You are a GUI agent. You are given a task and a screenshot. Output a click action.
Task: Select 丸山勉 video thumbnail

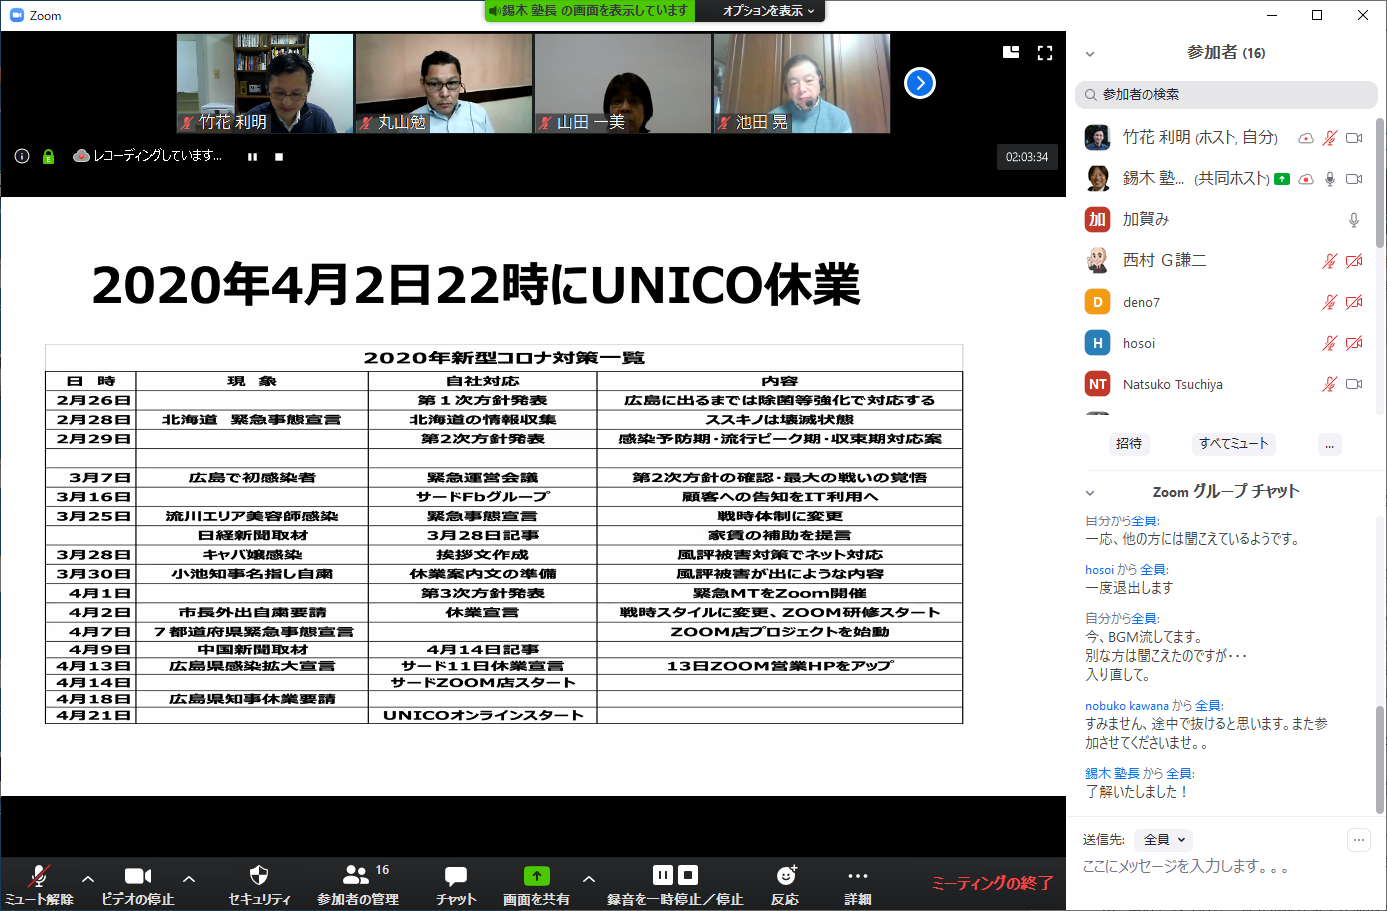click(444, 83)
